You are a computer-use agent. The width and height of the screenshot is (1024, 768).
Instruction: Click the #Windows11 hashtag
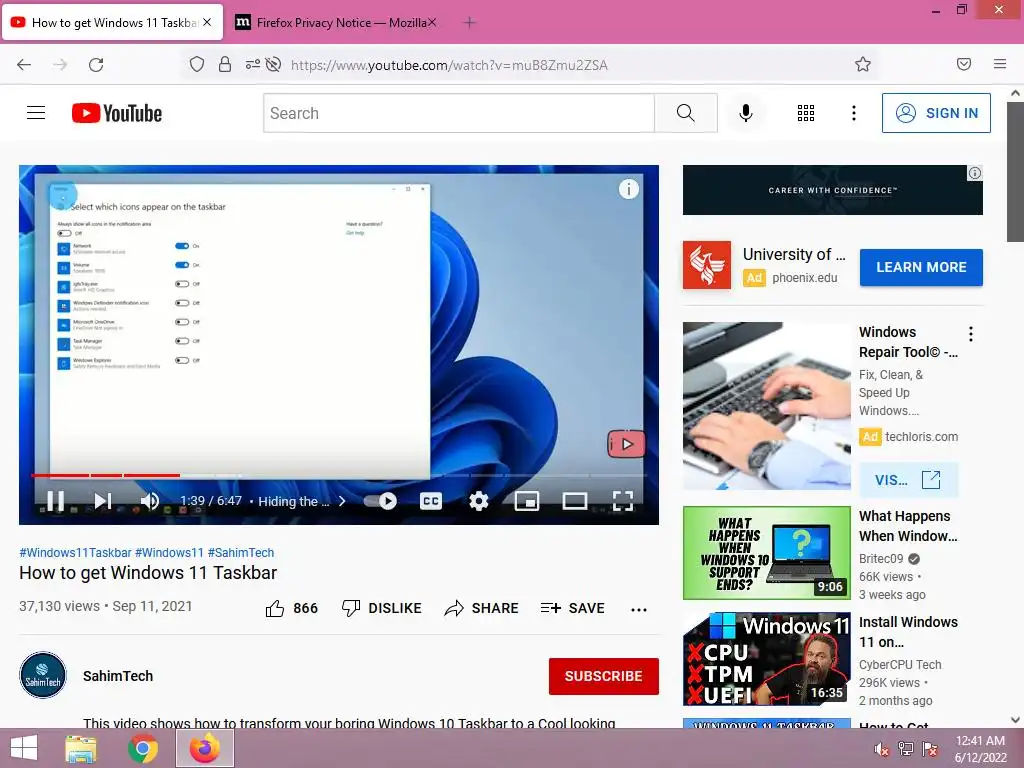(170, 552)
